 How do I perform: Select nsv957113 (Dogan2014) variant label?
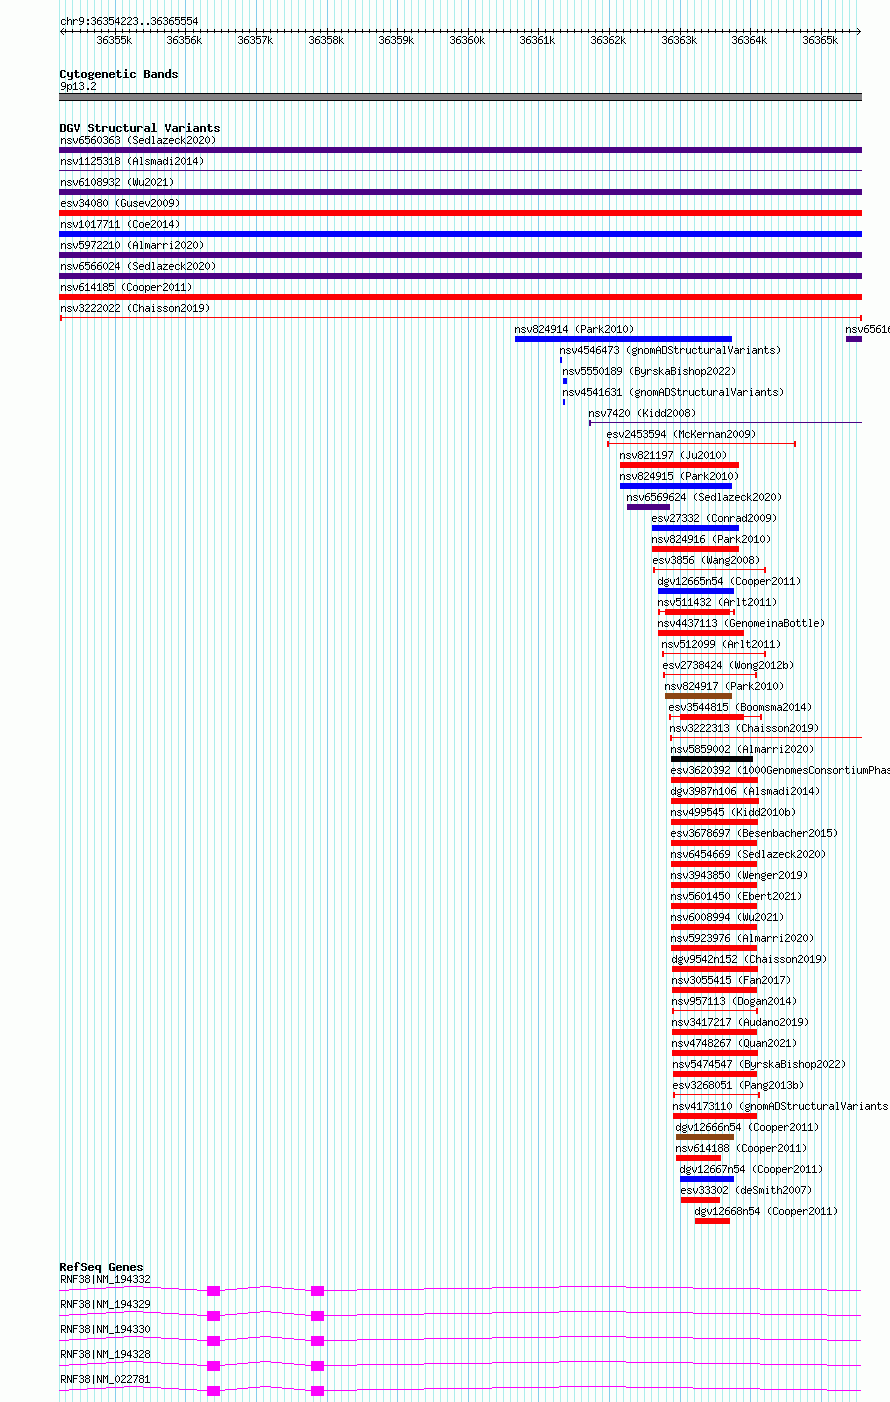(x=734, y=1001)
